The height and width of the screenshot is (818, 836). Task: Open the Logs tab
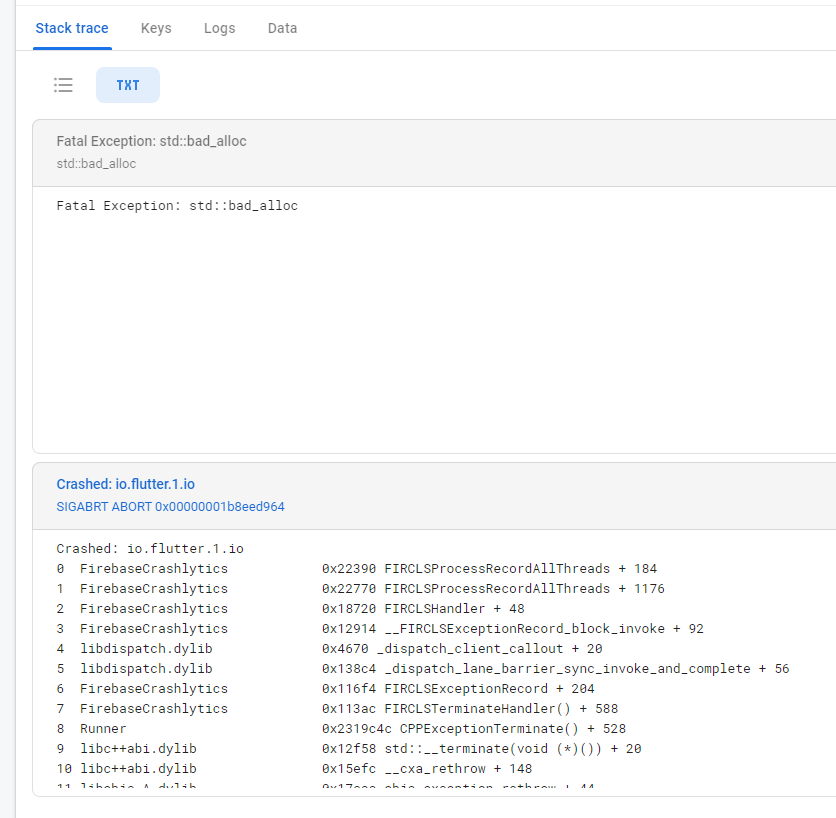point(220,28)
